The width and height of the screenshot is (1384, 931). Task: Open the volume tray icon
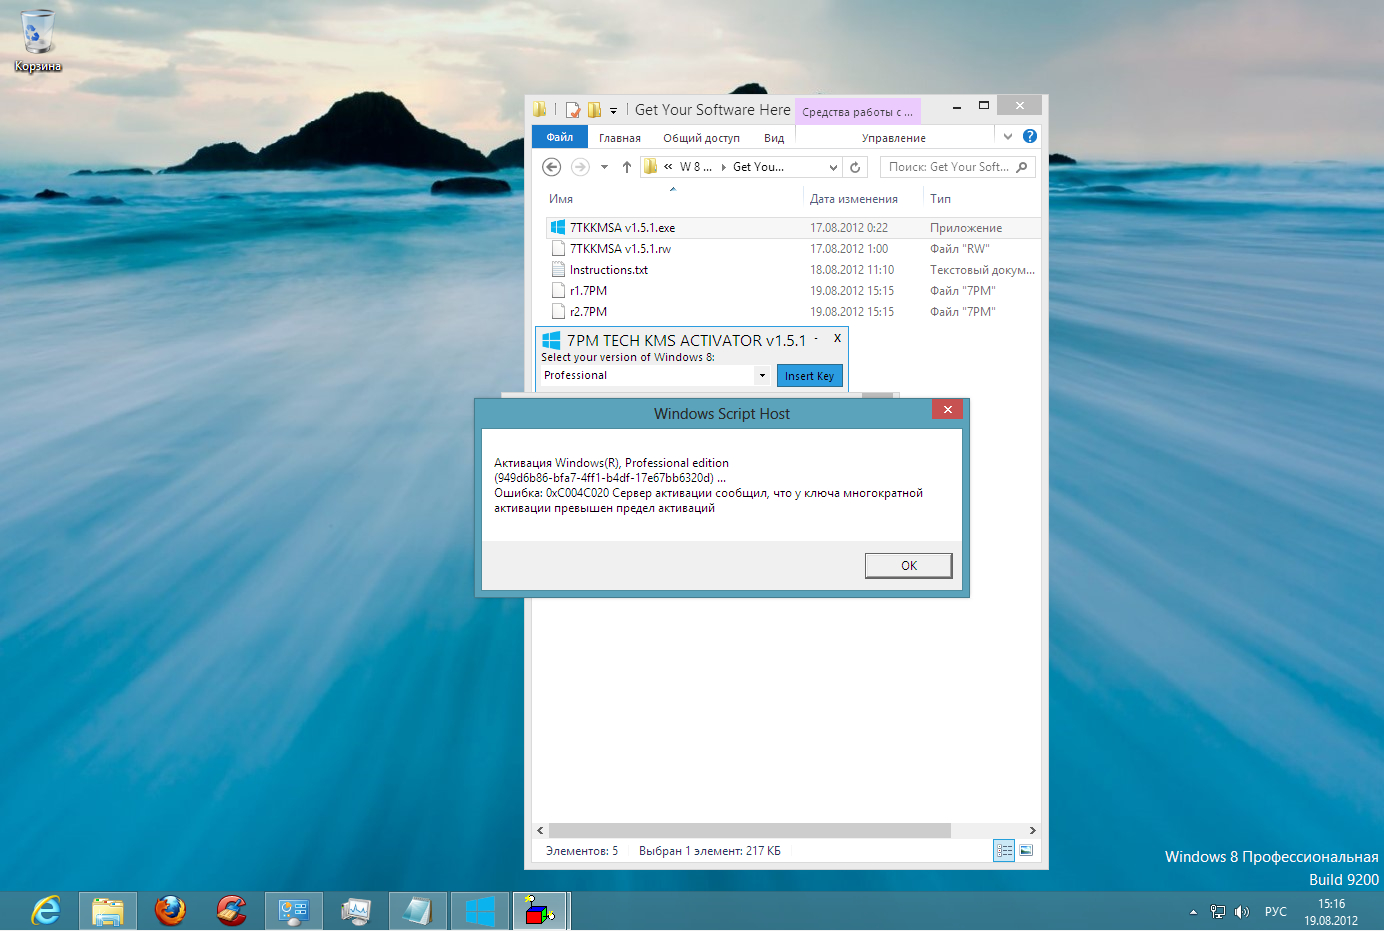click(x=1242, y=912)
